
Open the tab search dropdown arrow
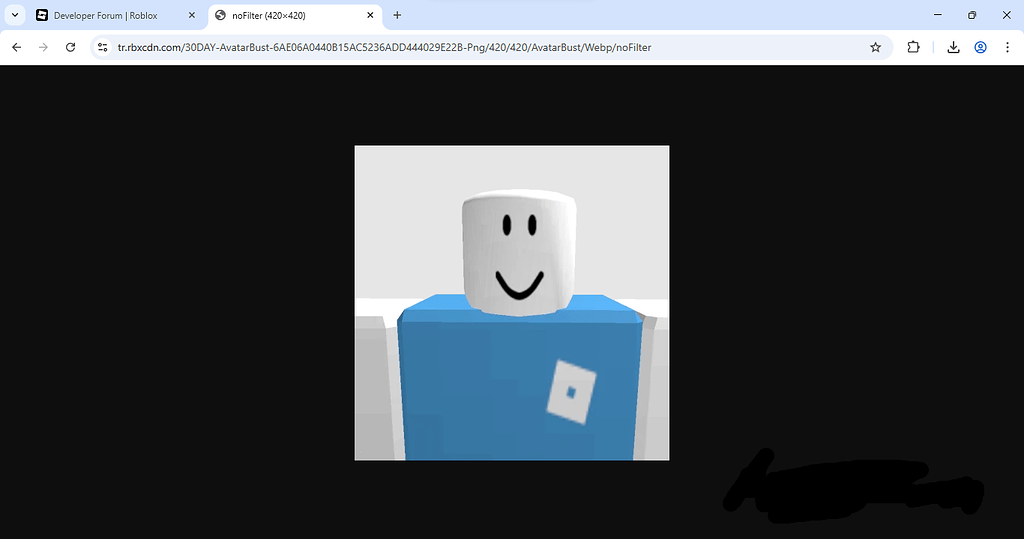(14, 15)
